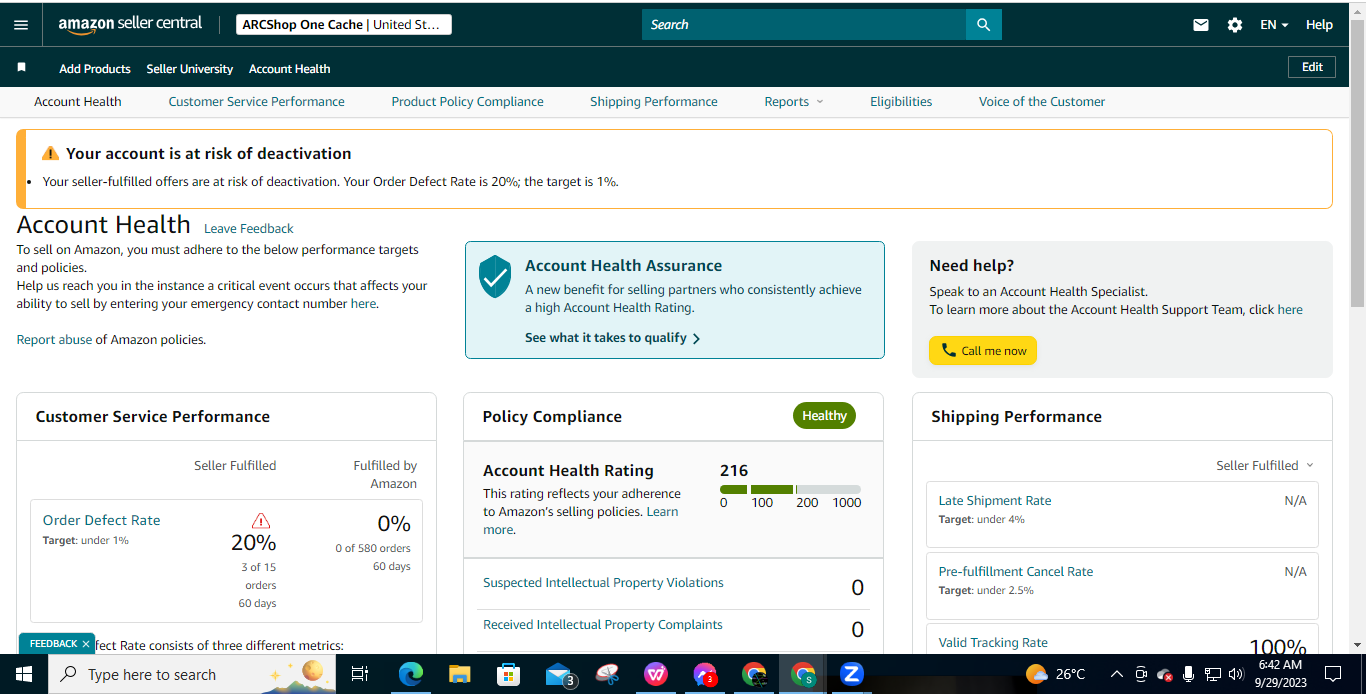
Task: Open WPS Office taskbar icon
Action: pyautogui.click(x=656, y=674)
